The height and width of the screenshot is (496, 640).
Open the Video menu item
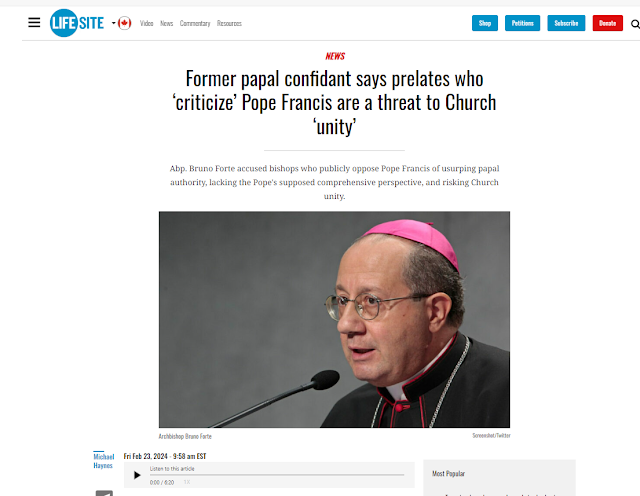click(147, 23)
